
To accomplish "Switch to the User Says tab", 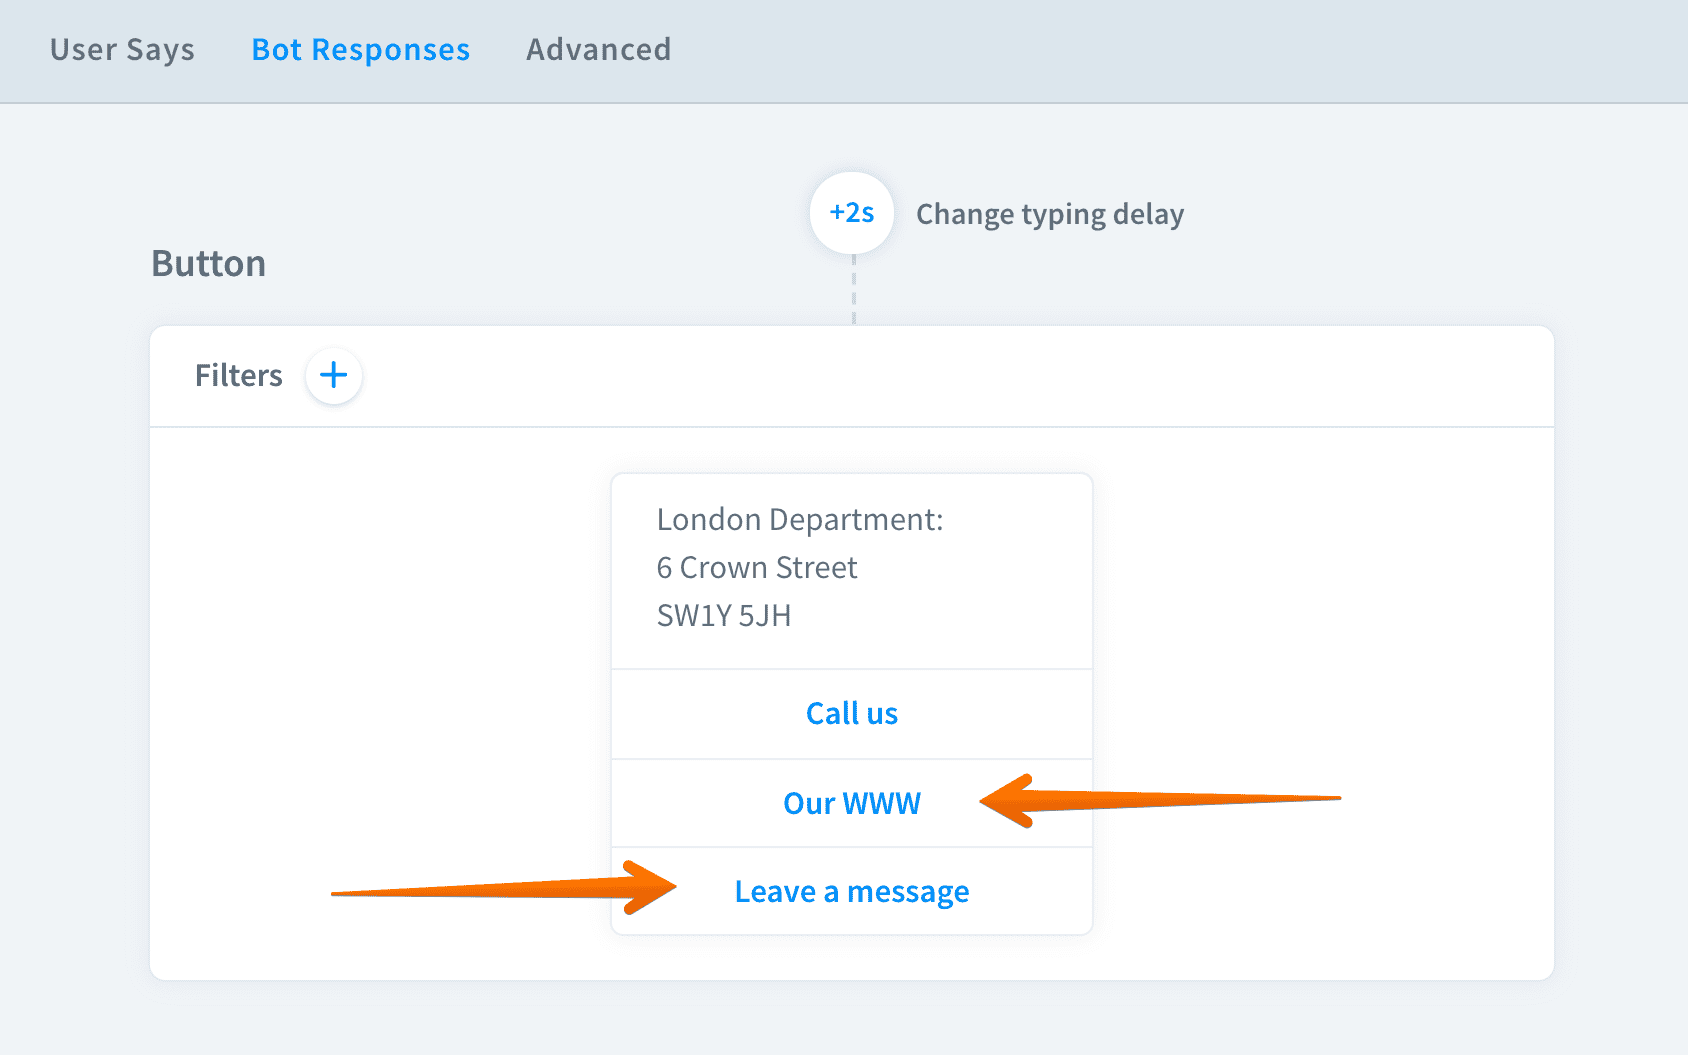I will (122, 50).
